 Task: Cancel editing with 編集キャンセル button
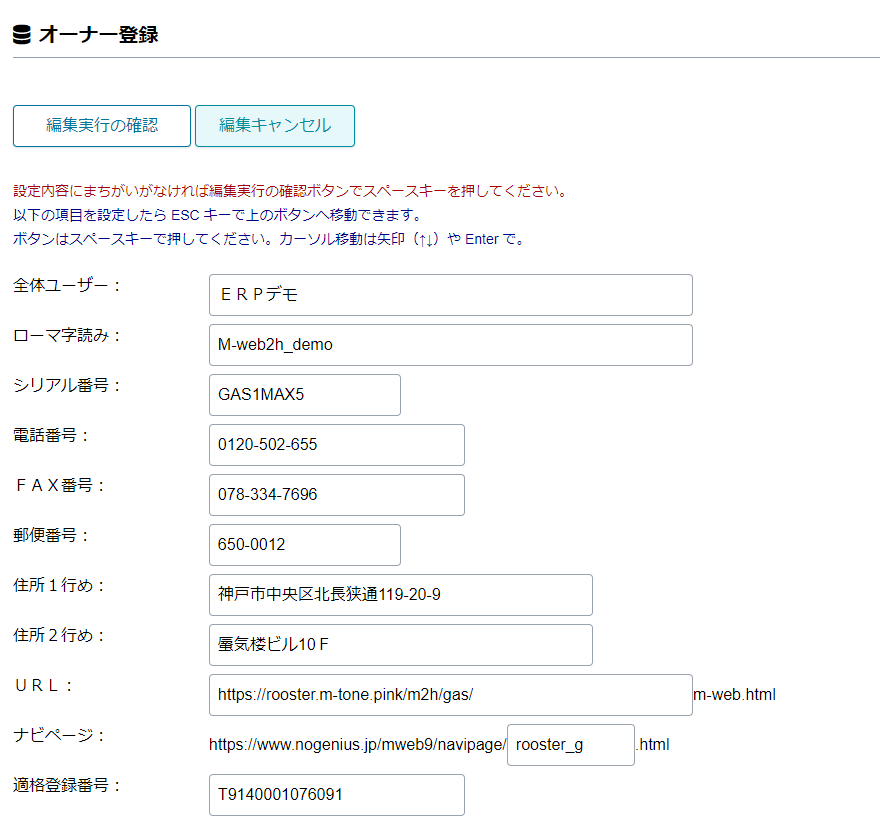(274, 126)
